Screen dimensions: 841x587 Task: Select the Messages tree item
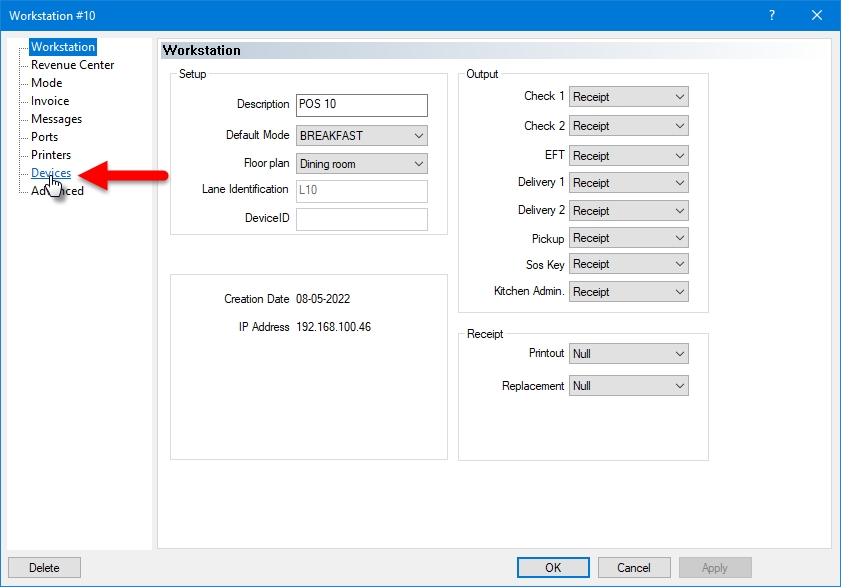pyautogui.click(x=56, y=119)
